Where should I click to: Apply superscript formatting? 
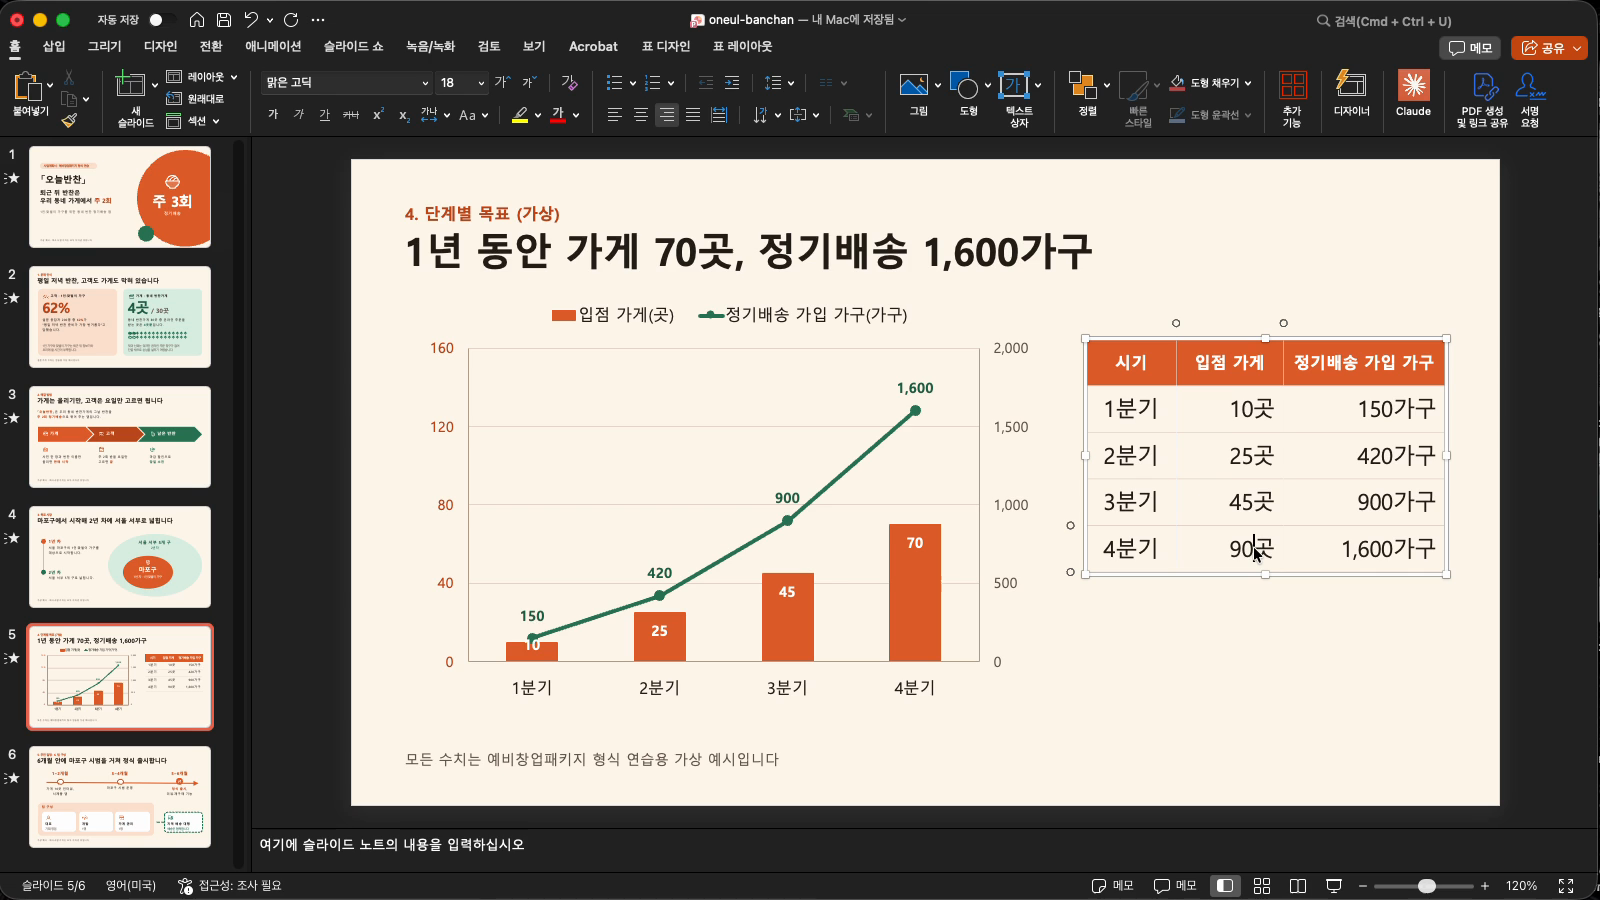(x=378, y=115)
